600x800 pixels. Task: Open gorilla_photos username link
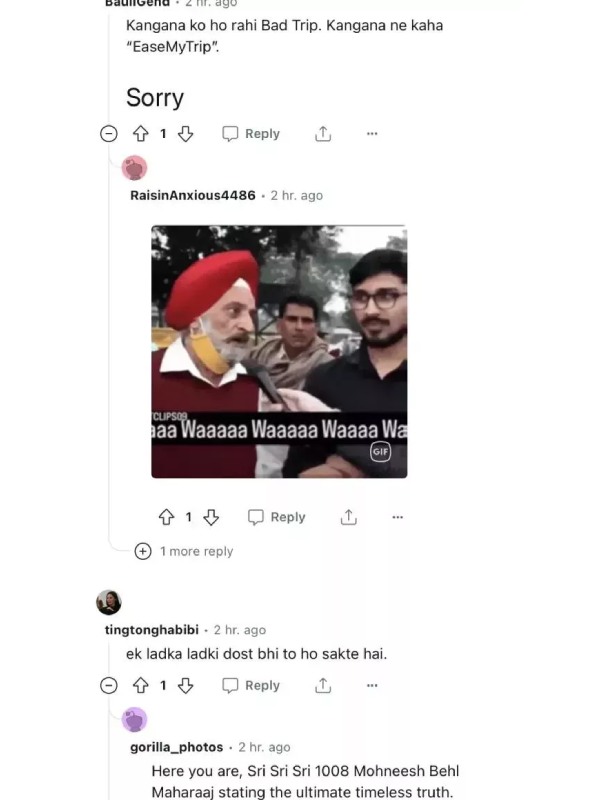tap(177, 747)
